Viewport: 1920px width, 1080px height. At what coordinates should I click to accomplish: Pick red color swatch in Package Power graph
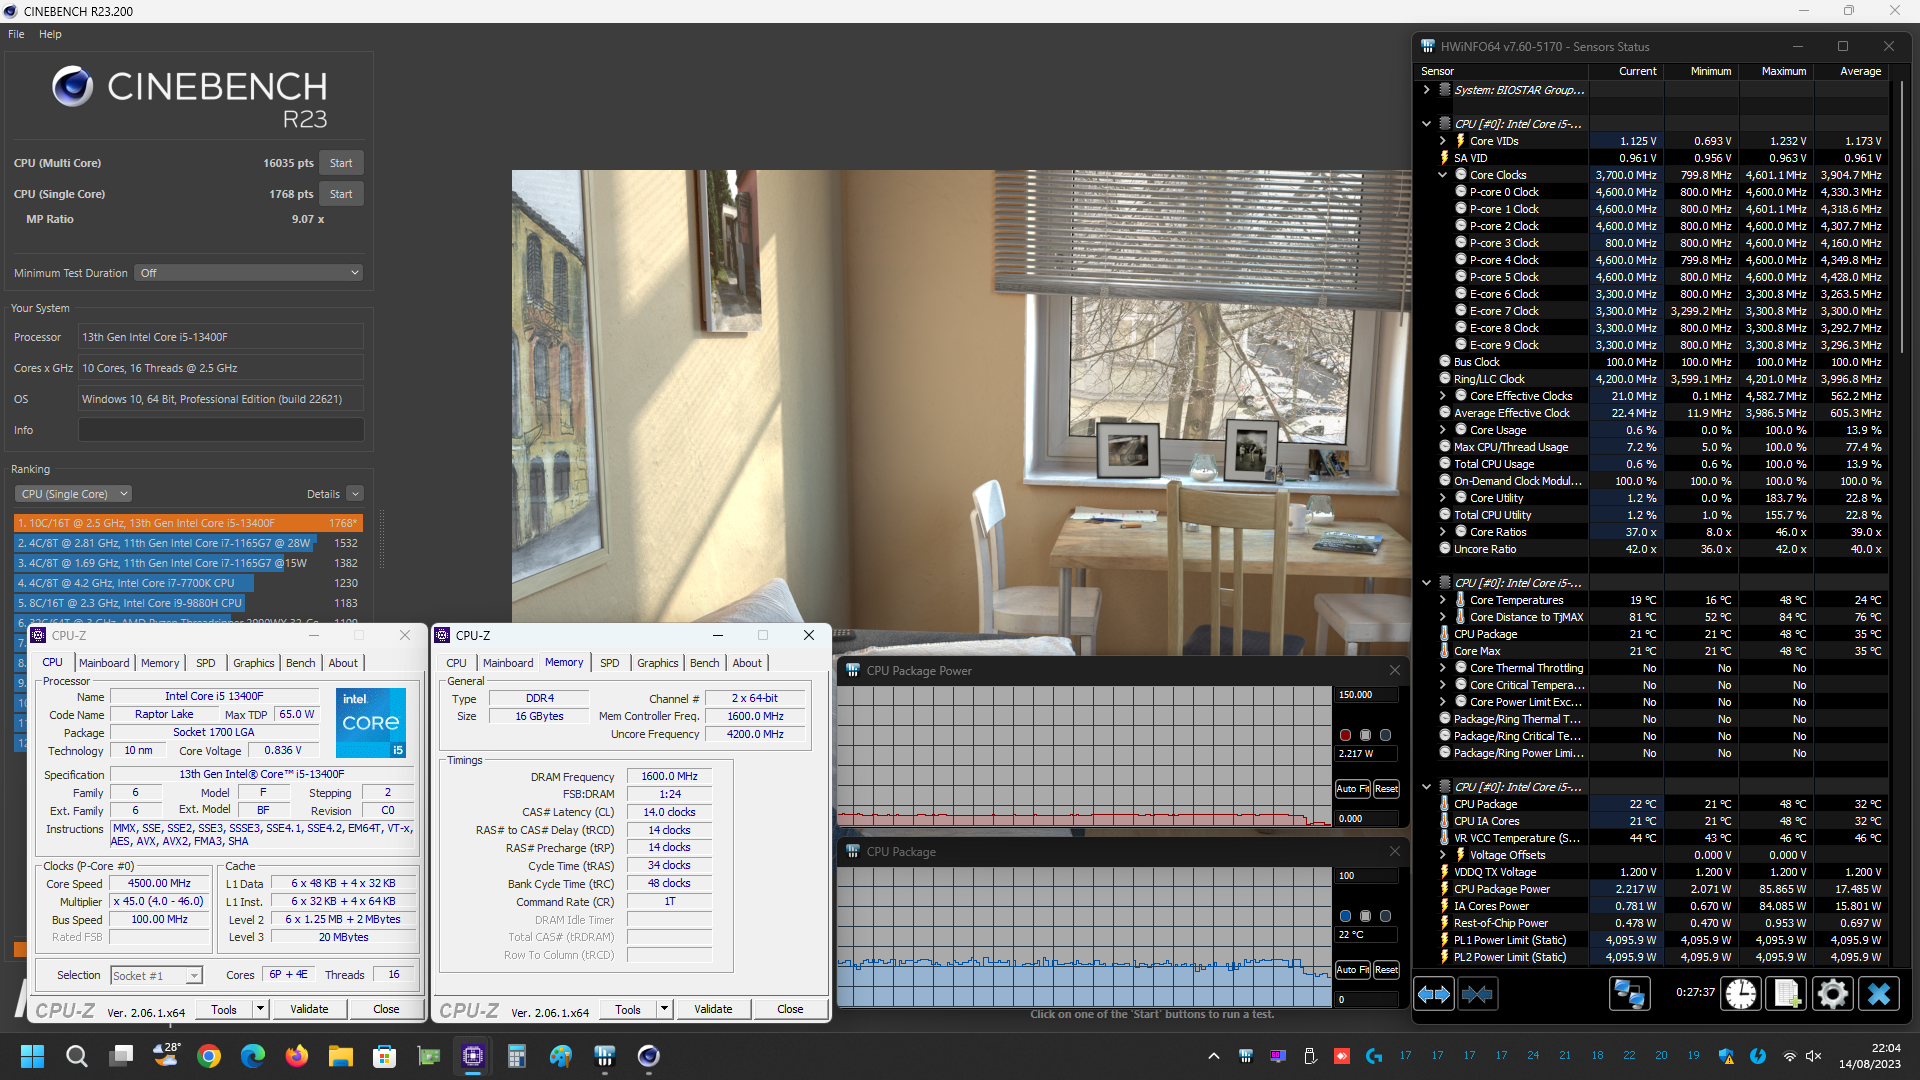1345,735
